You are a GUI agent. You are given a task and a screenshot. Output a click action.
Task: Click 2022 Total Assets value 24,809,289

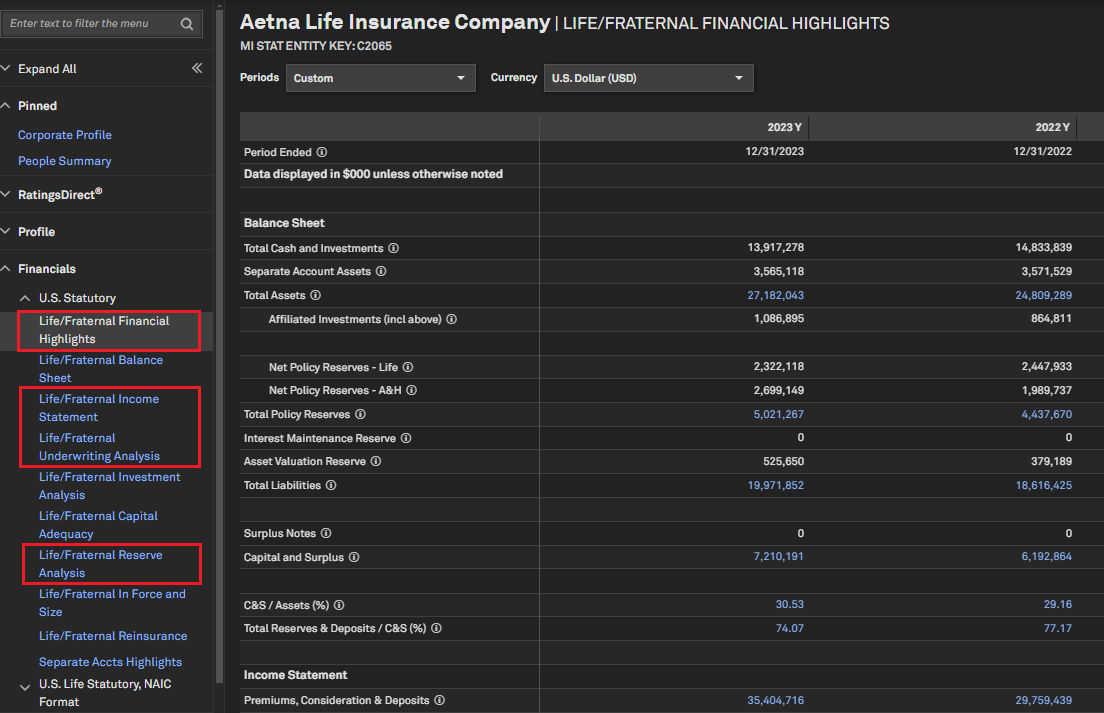pos(1043,295)
